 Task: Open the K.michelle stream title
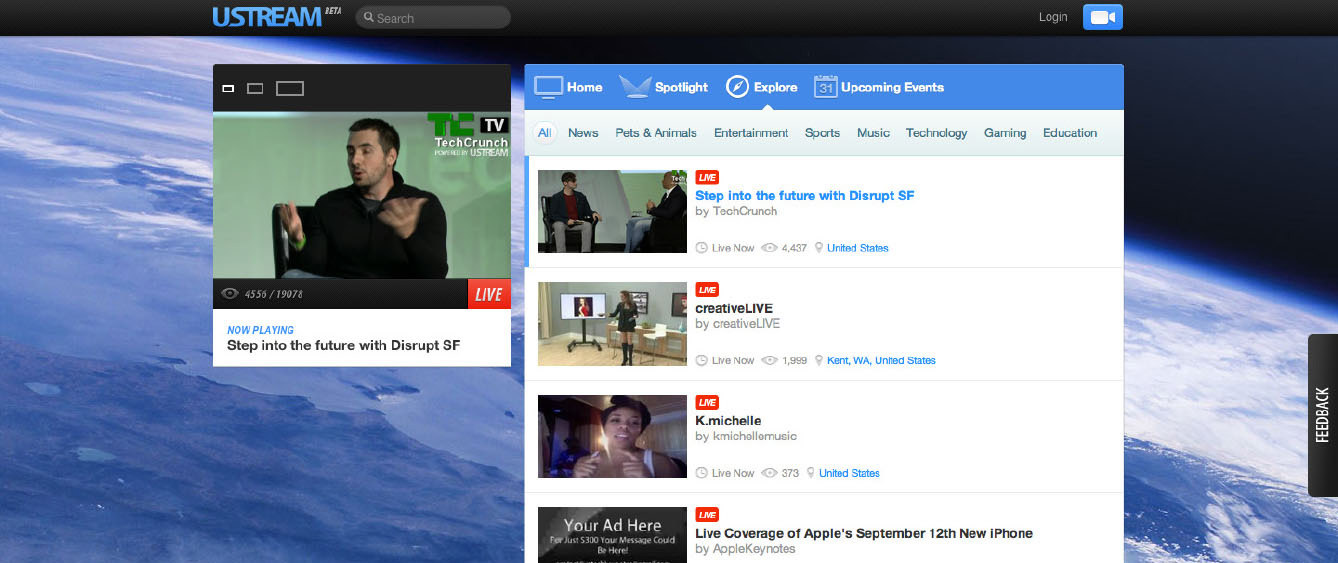pos(728,421)
